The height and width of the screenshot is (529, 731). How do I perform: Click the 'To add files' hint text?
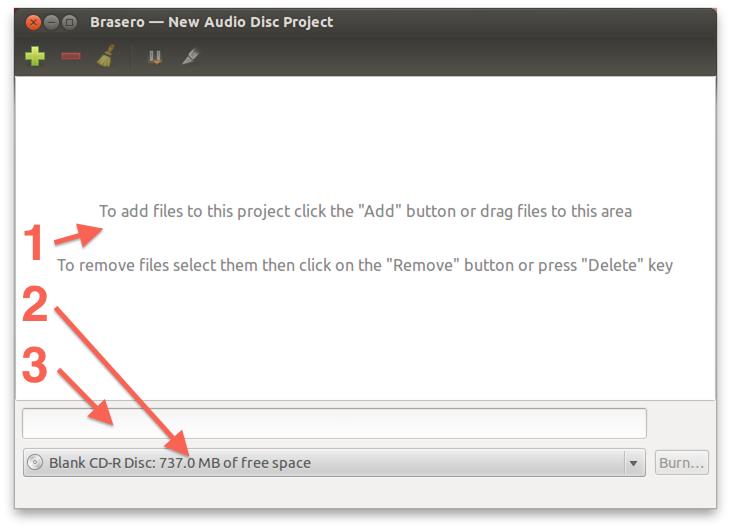coord(366,211)
